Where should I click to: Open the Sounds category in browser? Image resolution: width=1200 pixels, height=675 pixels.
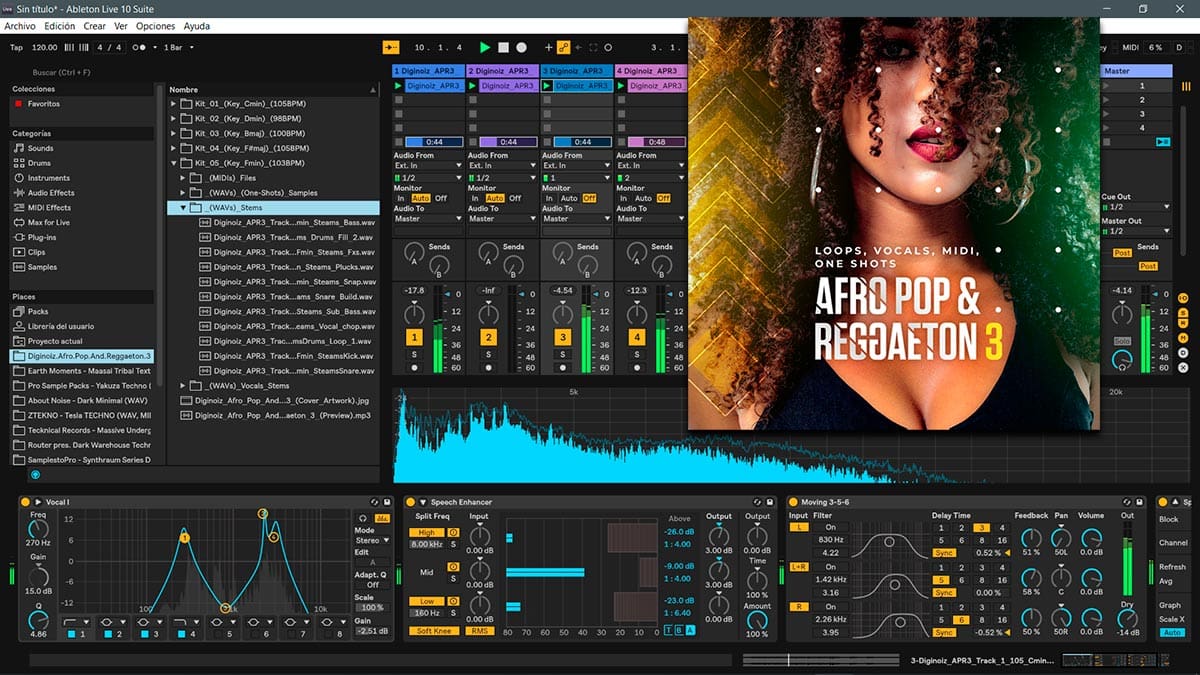[x=40, y=148]
